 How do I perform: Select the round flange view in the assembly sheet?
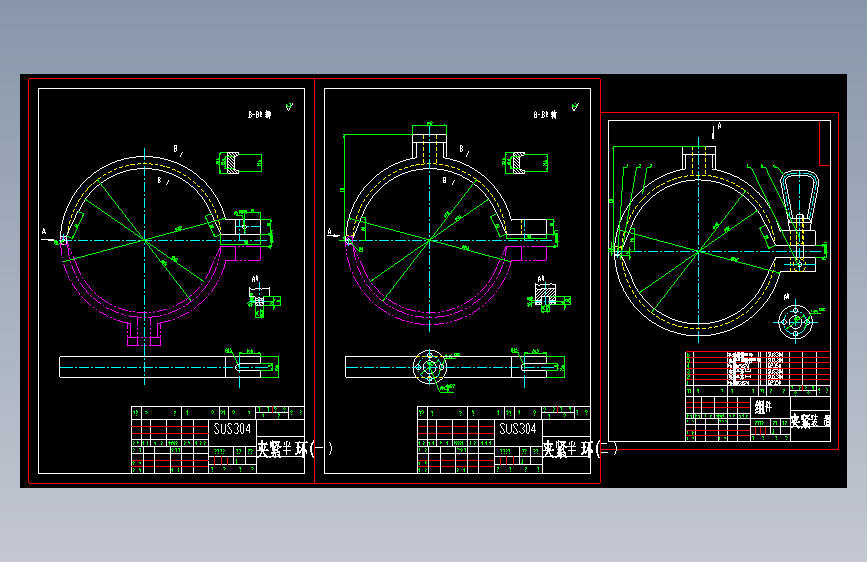(x=796, y=321)
